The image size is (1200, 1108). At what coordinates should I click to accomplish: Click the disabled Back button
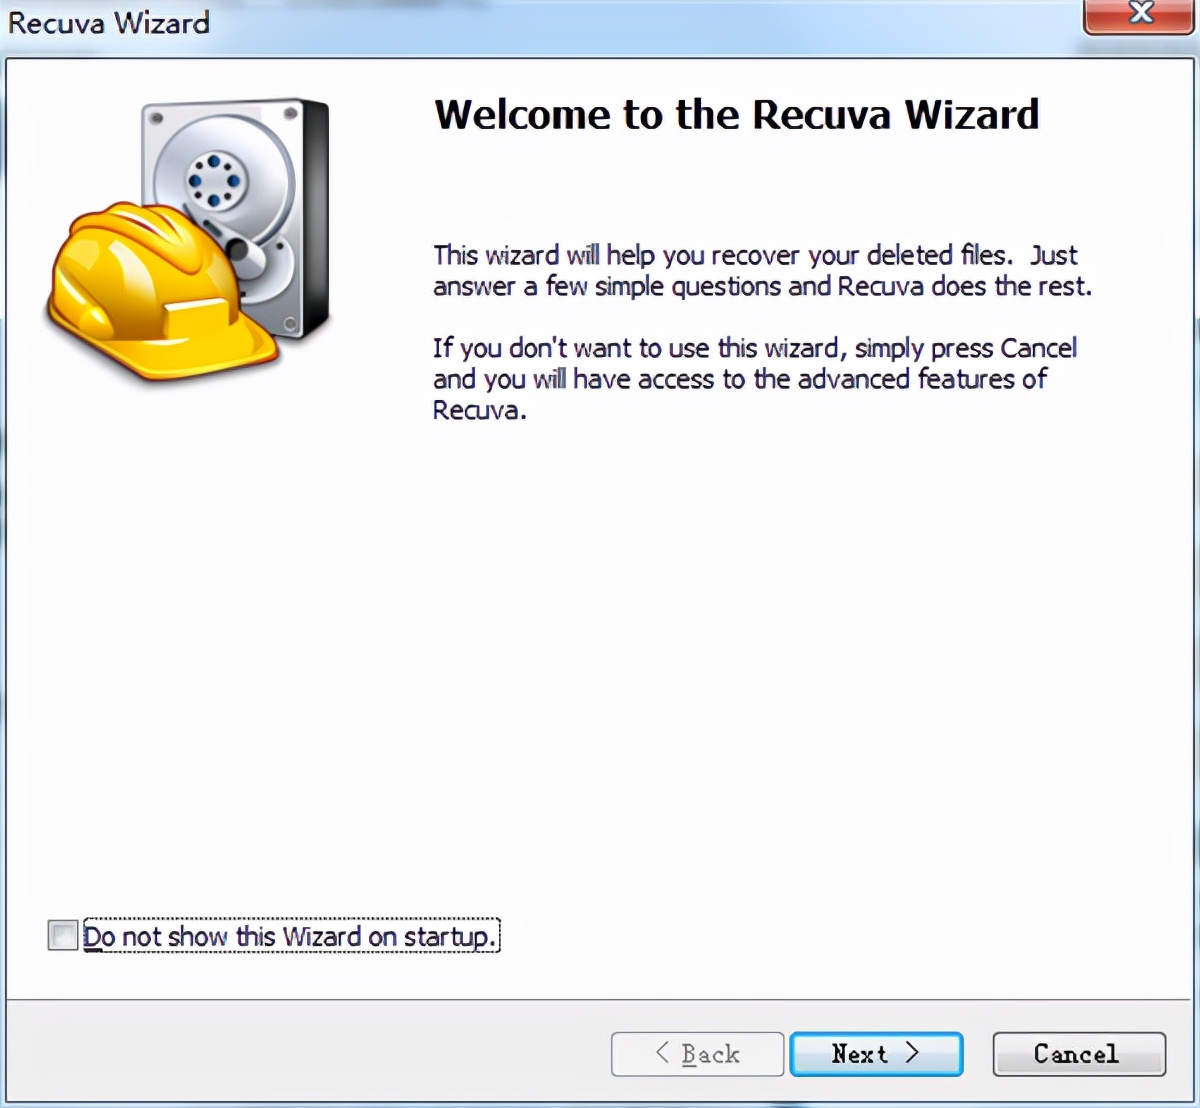[x=697, y=1054]
